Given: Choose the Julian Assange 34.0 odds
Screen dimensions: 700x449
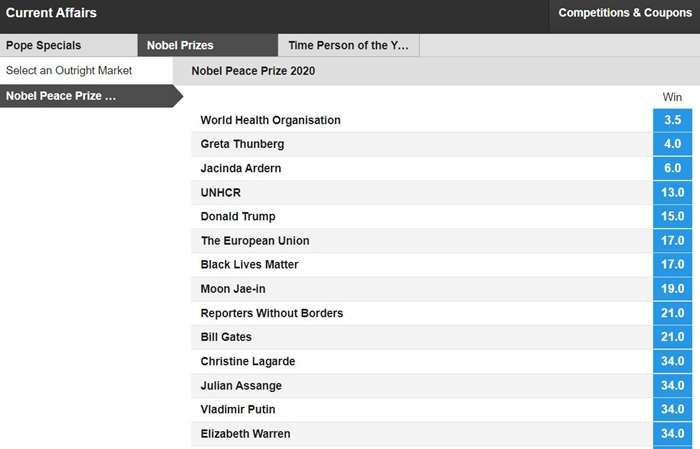Looking at the screenshot, I should (x=672, y=386).
